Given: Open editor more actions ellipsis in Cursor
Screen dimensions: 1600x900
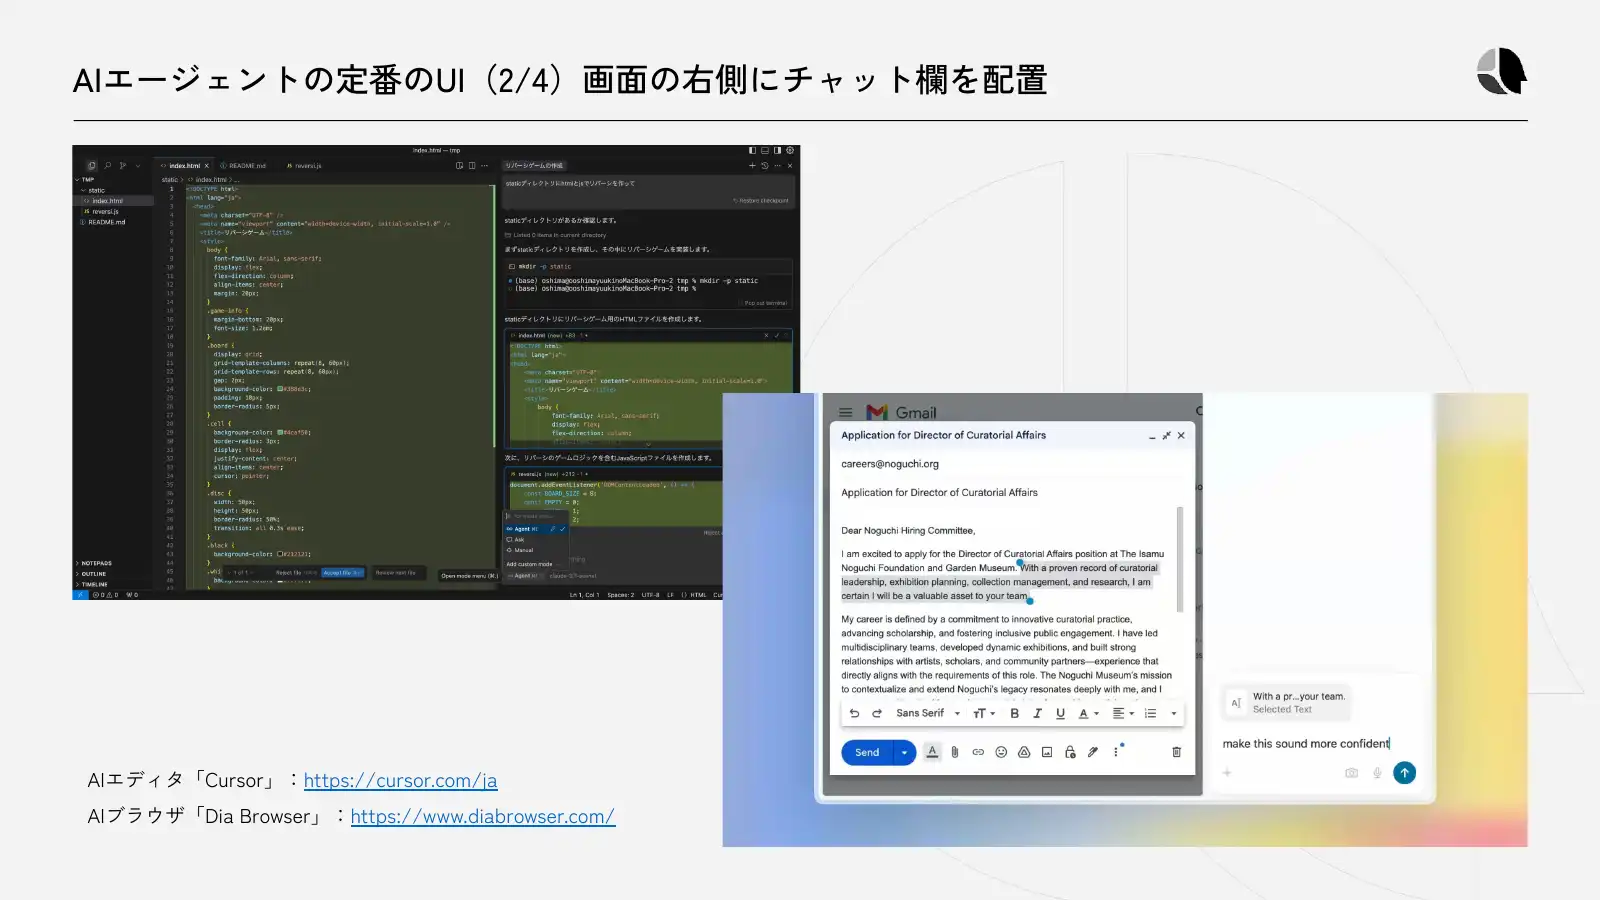Looking at the screenshot, I should pyautogui.click(x=485, y=166).
